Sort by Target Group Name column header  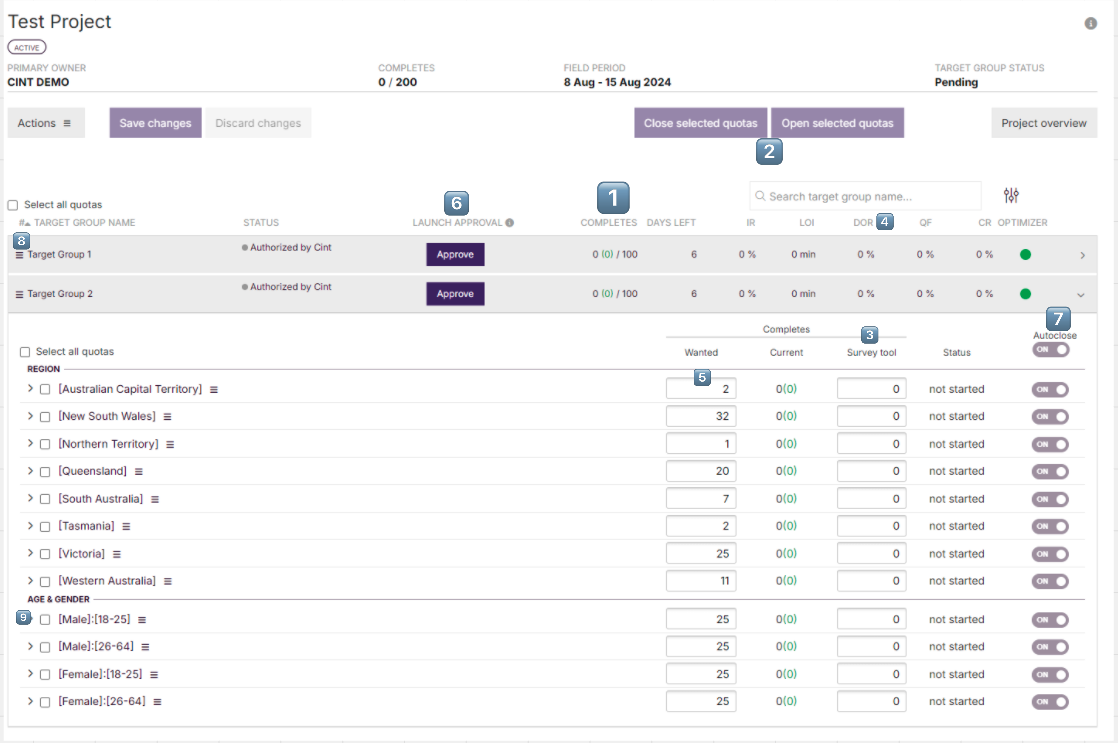click(84, 223)
